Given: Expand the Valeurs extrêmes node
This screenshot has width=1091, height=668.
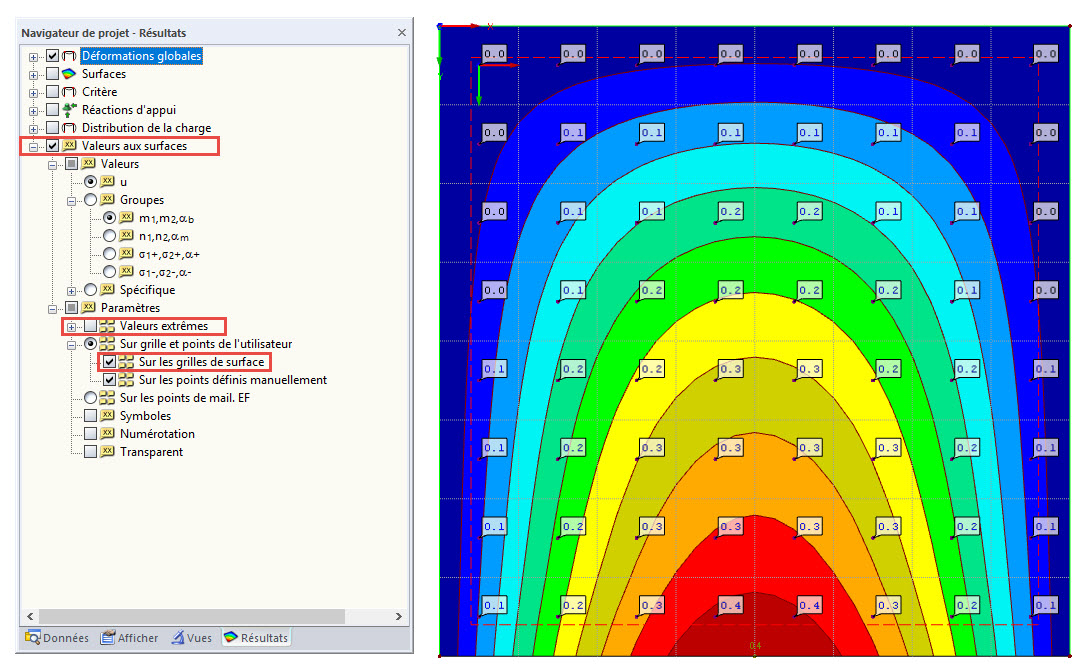Looking at the screenshot, I should pyautogui.click(x=71, y=326).
